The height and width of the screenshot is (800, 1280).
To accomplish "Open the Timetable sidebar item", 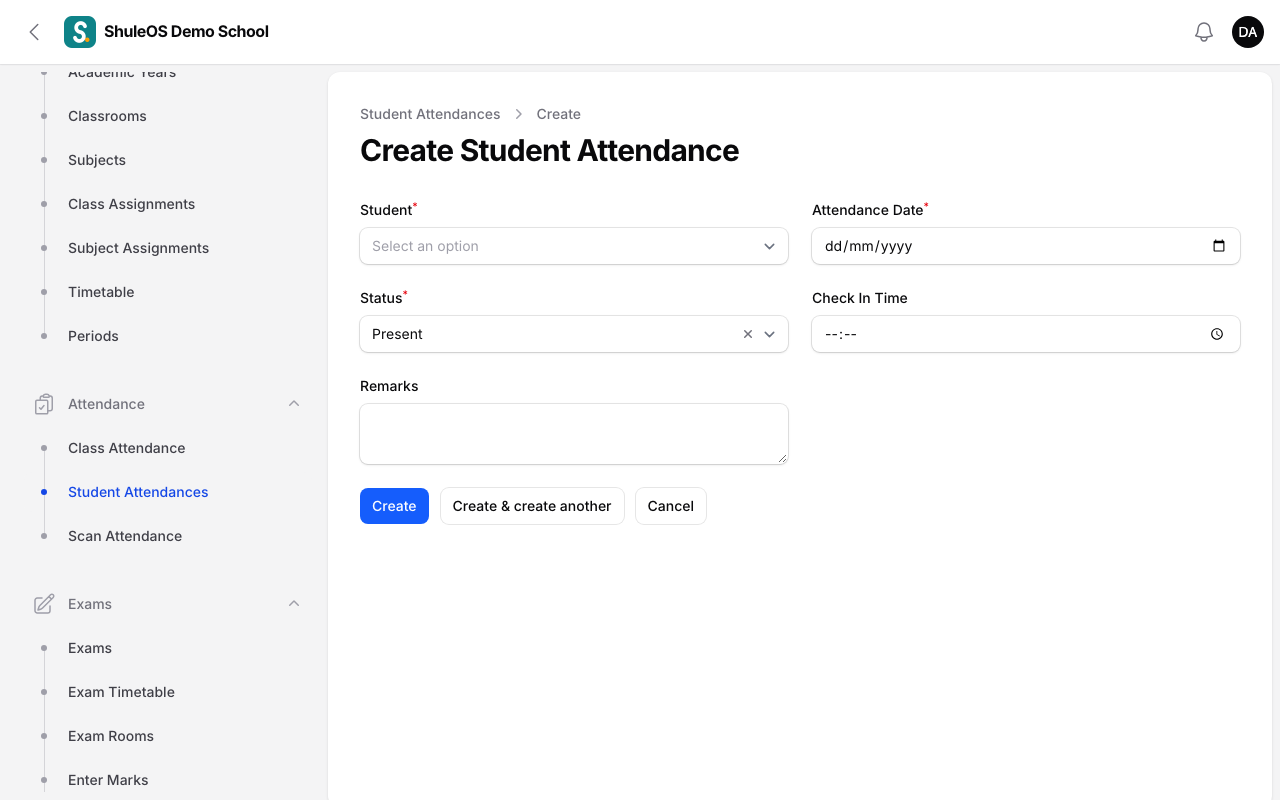I will (101, 292).
